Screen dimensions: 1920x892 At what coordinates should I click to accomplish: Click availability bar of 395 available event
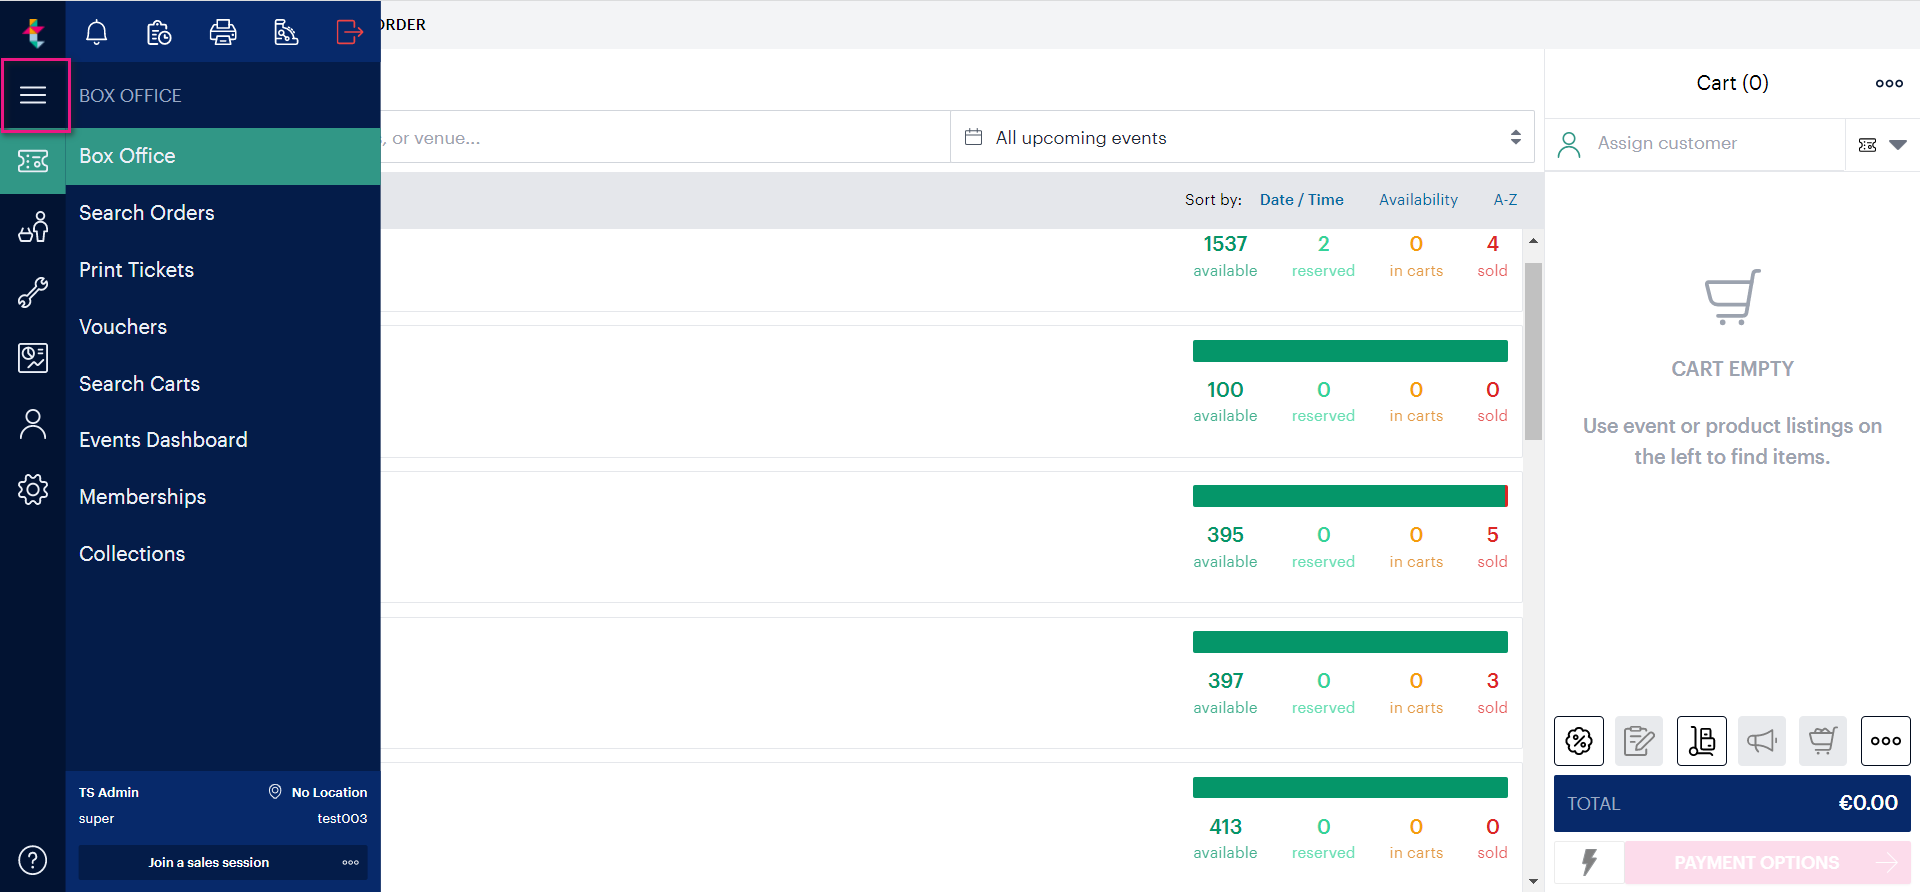(1350, 496)
